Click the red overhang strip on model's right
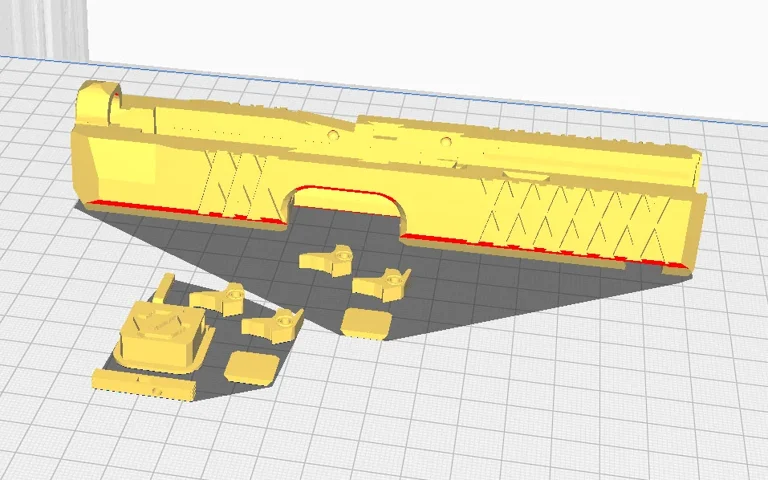 click(540, 249)
